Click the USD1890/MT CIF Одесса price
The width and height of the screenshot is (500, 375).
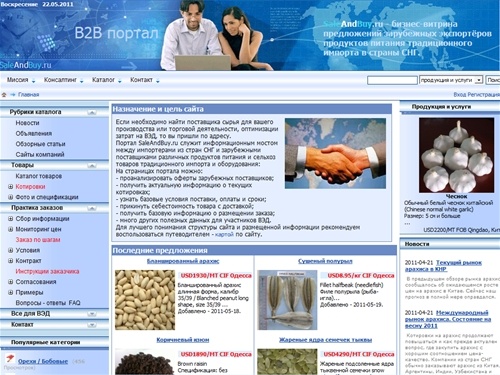216,354
